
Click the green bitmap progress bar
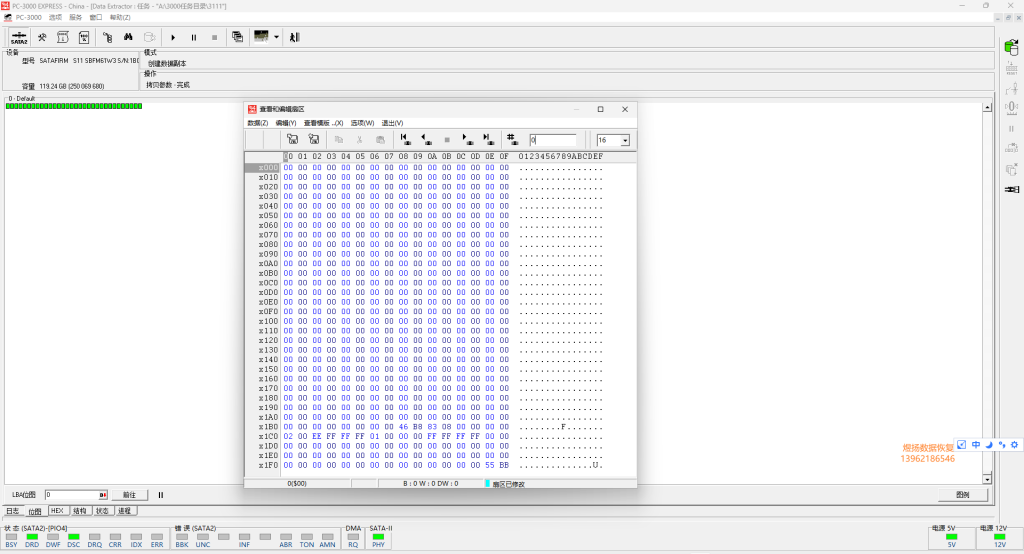(x=74, y=106)
